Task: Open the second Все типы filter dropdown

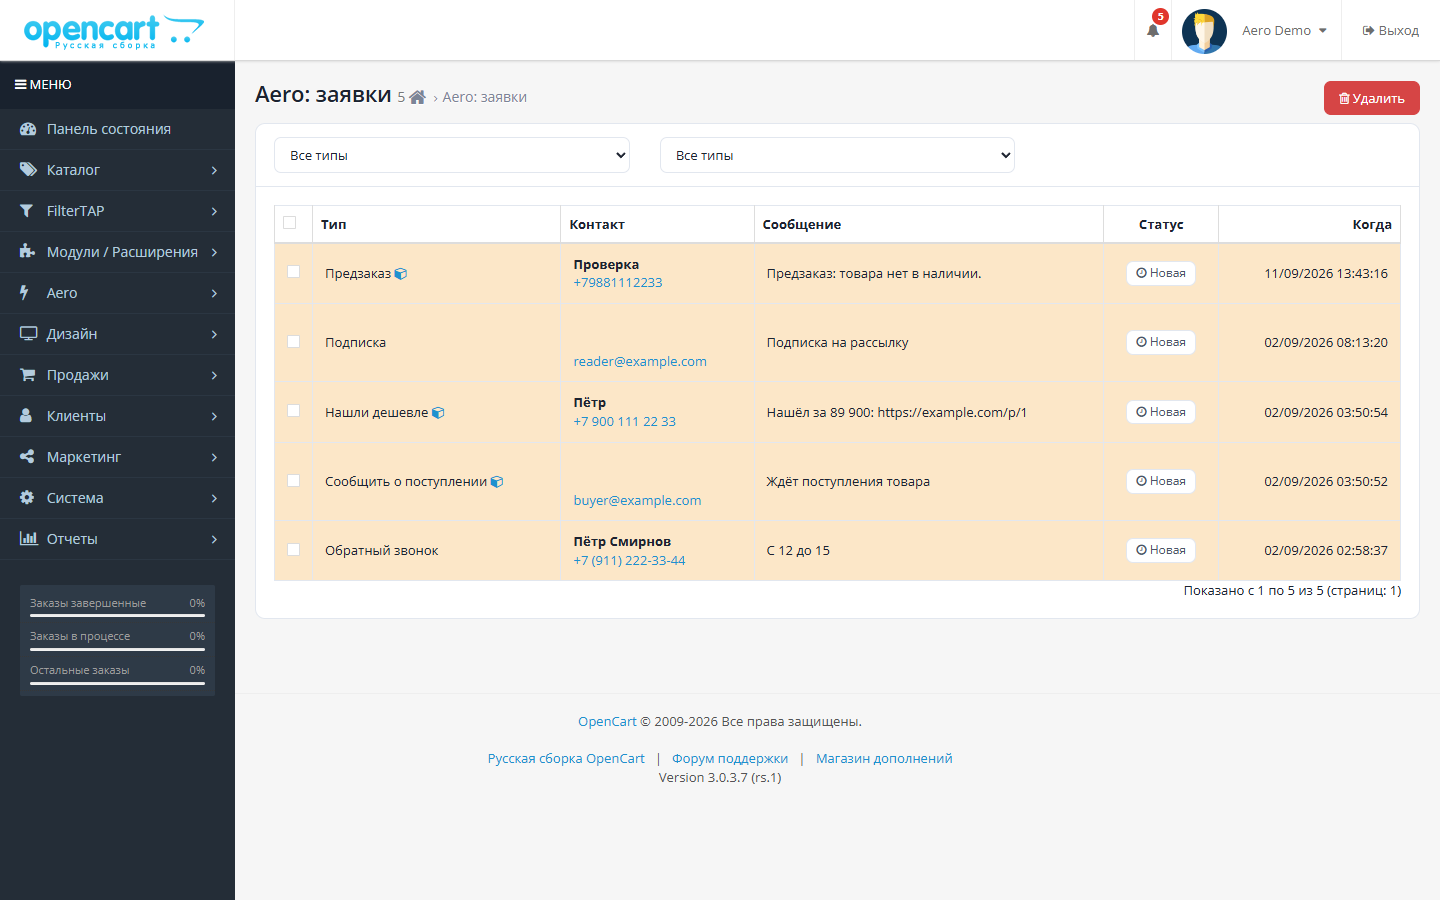Action: (837, 155)
